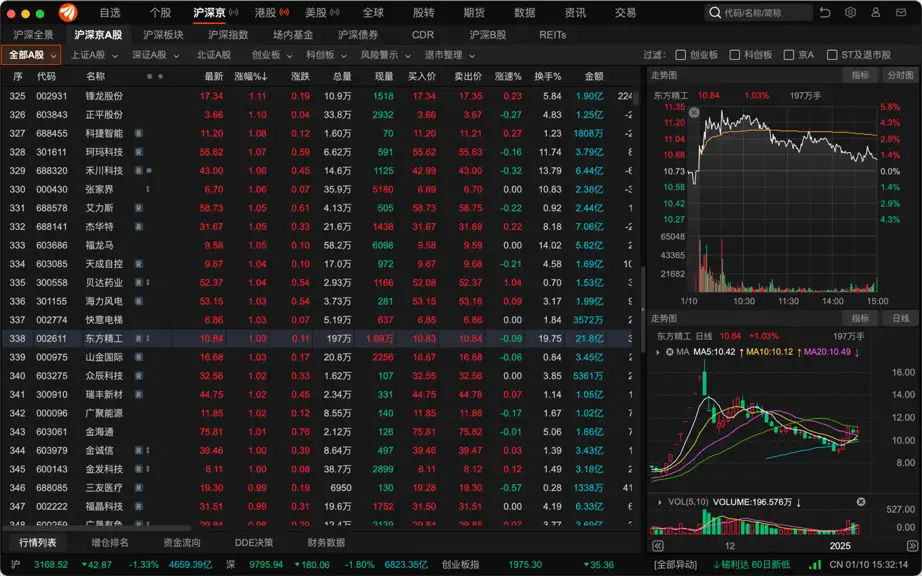Enable the 科创板 filter checkbox
This screenshot has width=922, height=576.
click(x=734, y=55)
